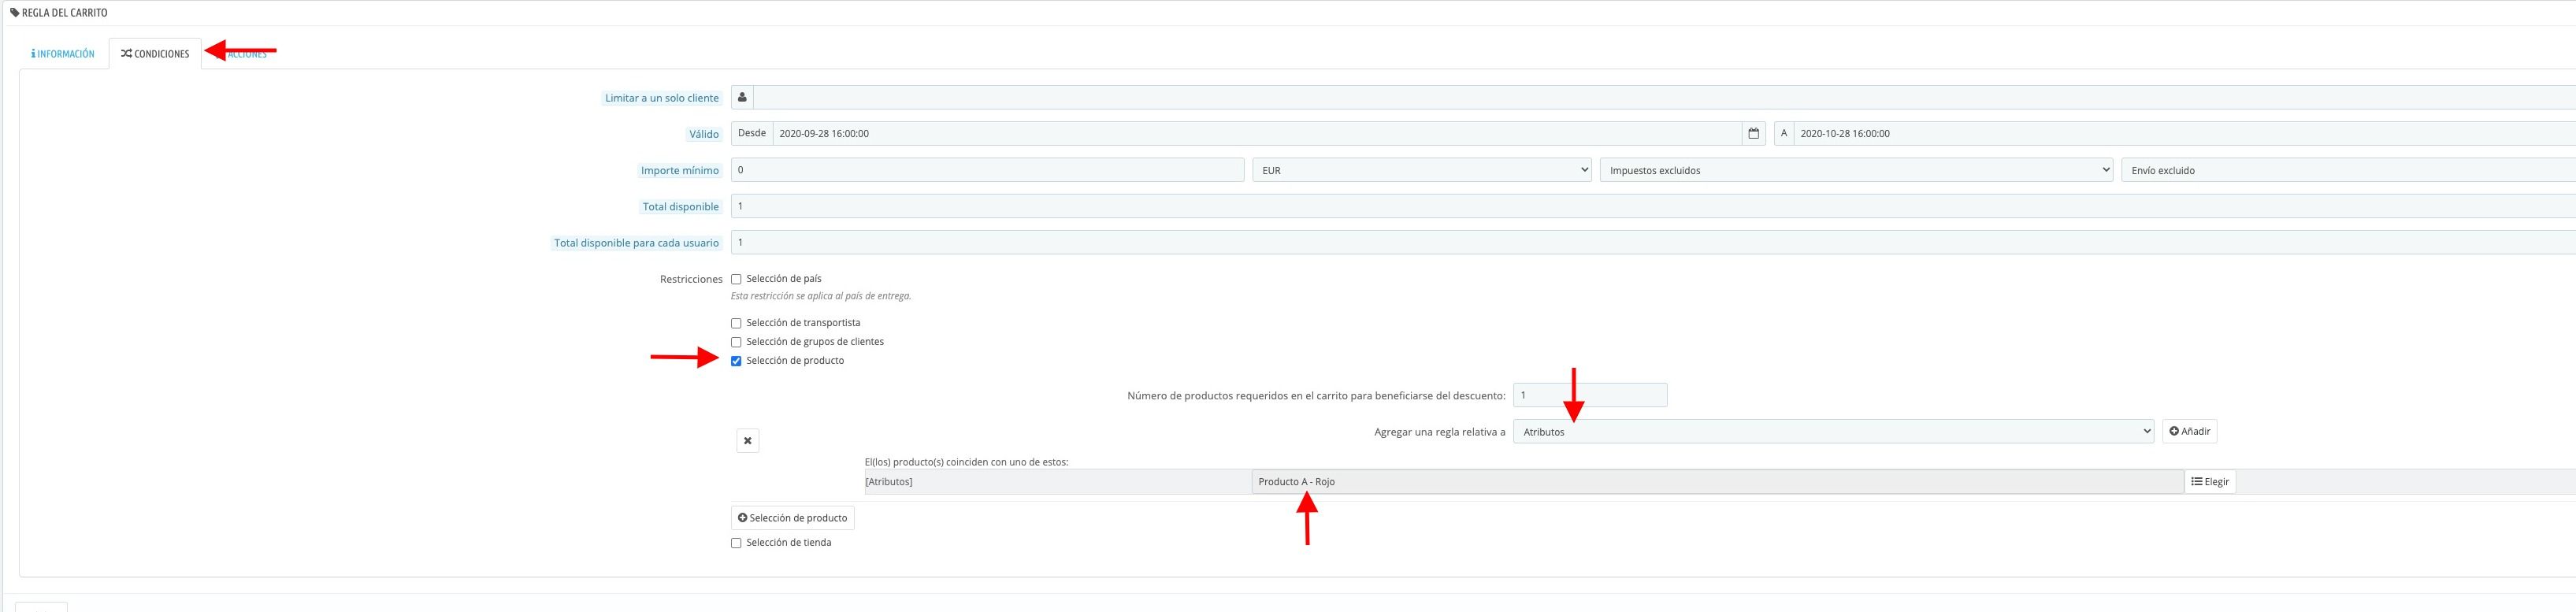
Task: Click the Añadir button
Action: click(x=2189, y=432)
